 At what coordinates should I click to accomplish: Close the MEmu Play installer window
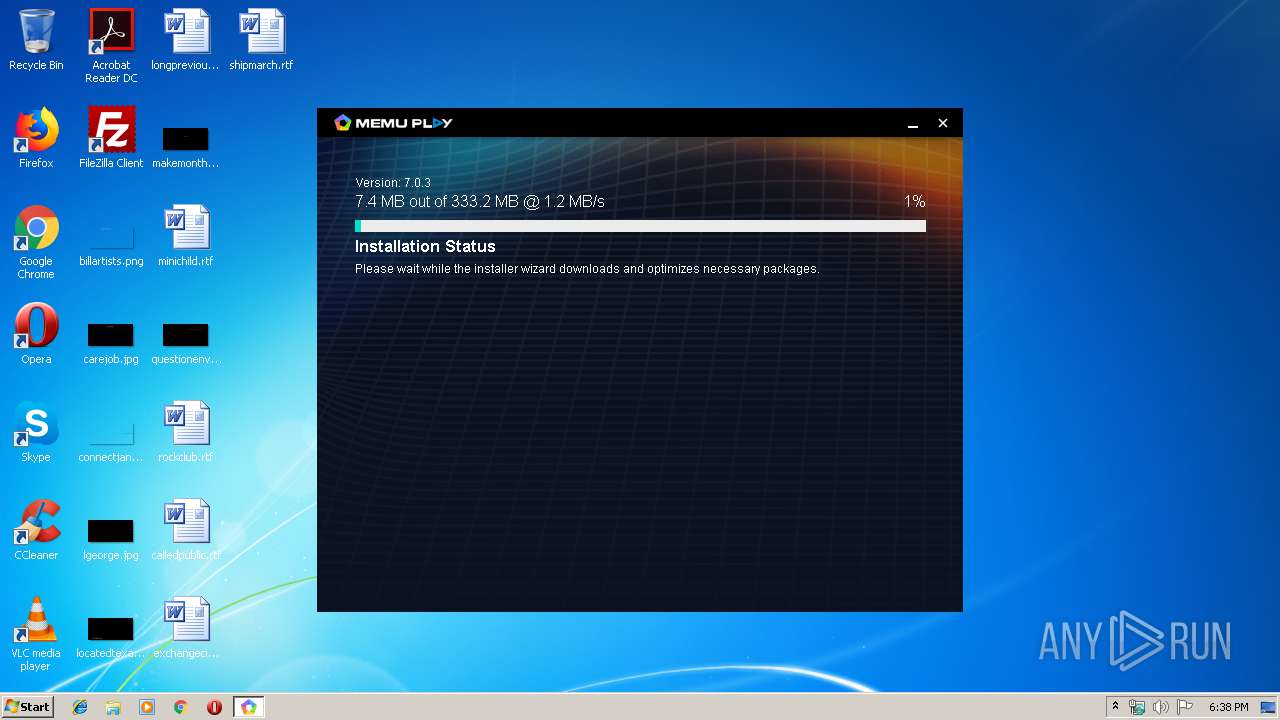click(x=942, y=123)
